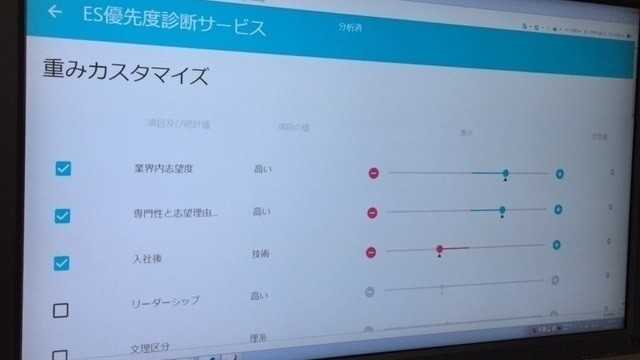
Task: Click the 専門性と志望理由 weight slider handle
Action: (x=502, y=210)
